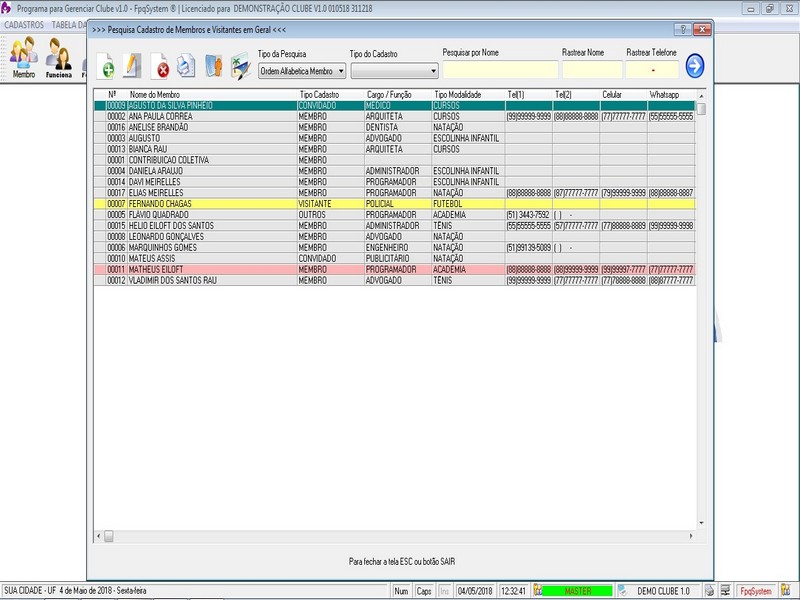Click the network computer icon in status bar

click(x=726, y=591)
